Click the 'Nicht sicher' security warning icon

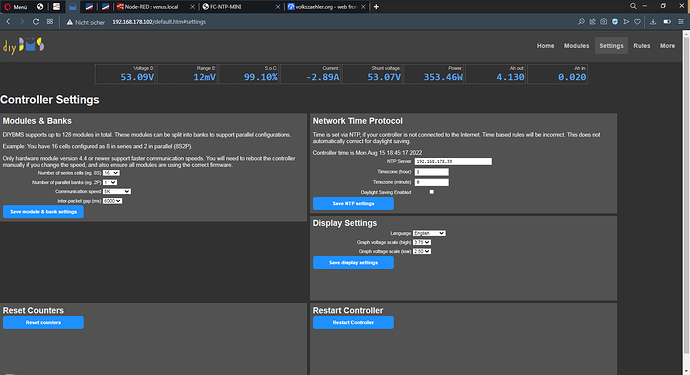70,22
